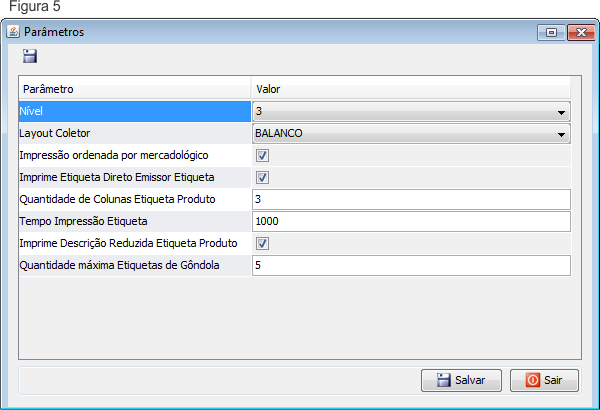Screen dimensions: 600x410
Task: Uncheck 'Imprime Etiqueta Direto Emissor Etiqueta'
Action: click(262, 177)
